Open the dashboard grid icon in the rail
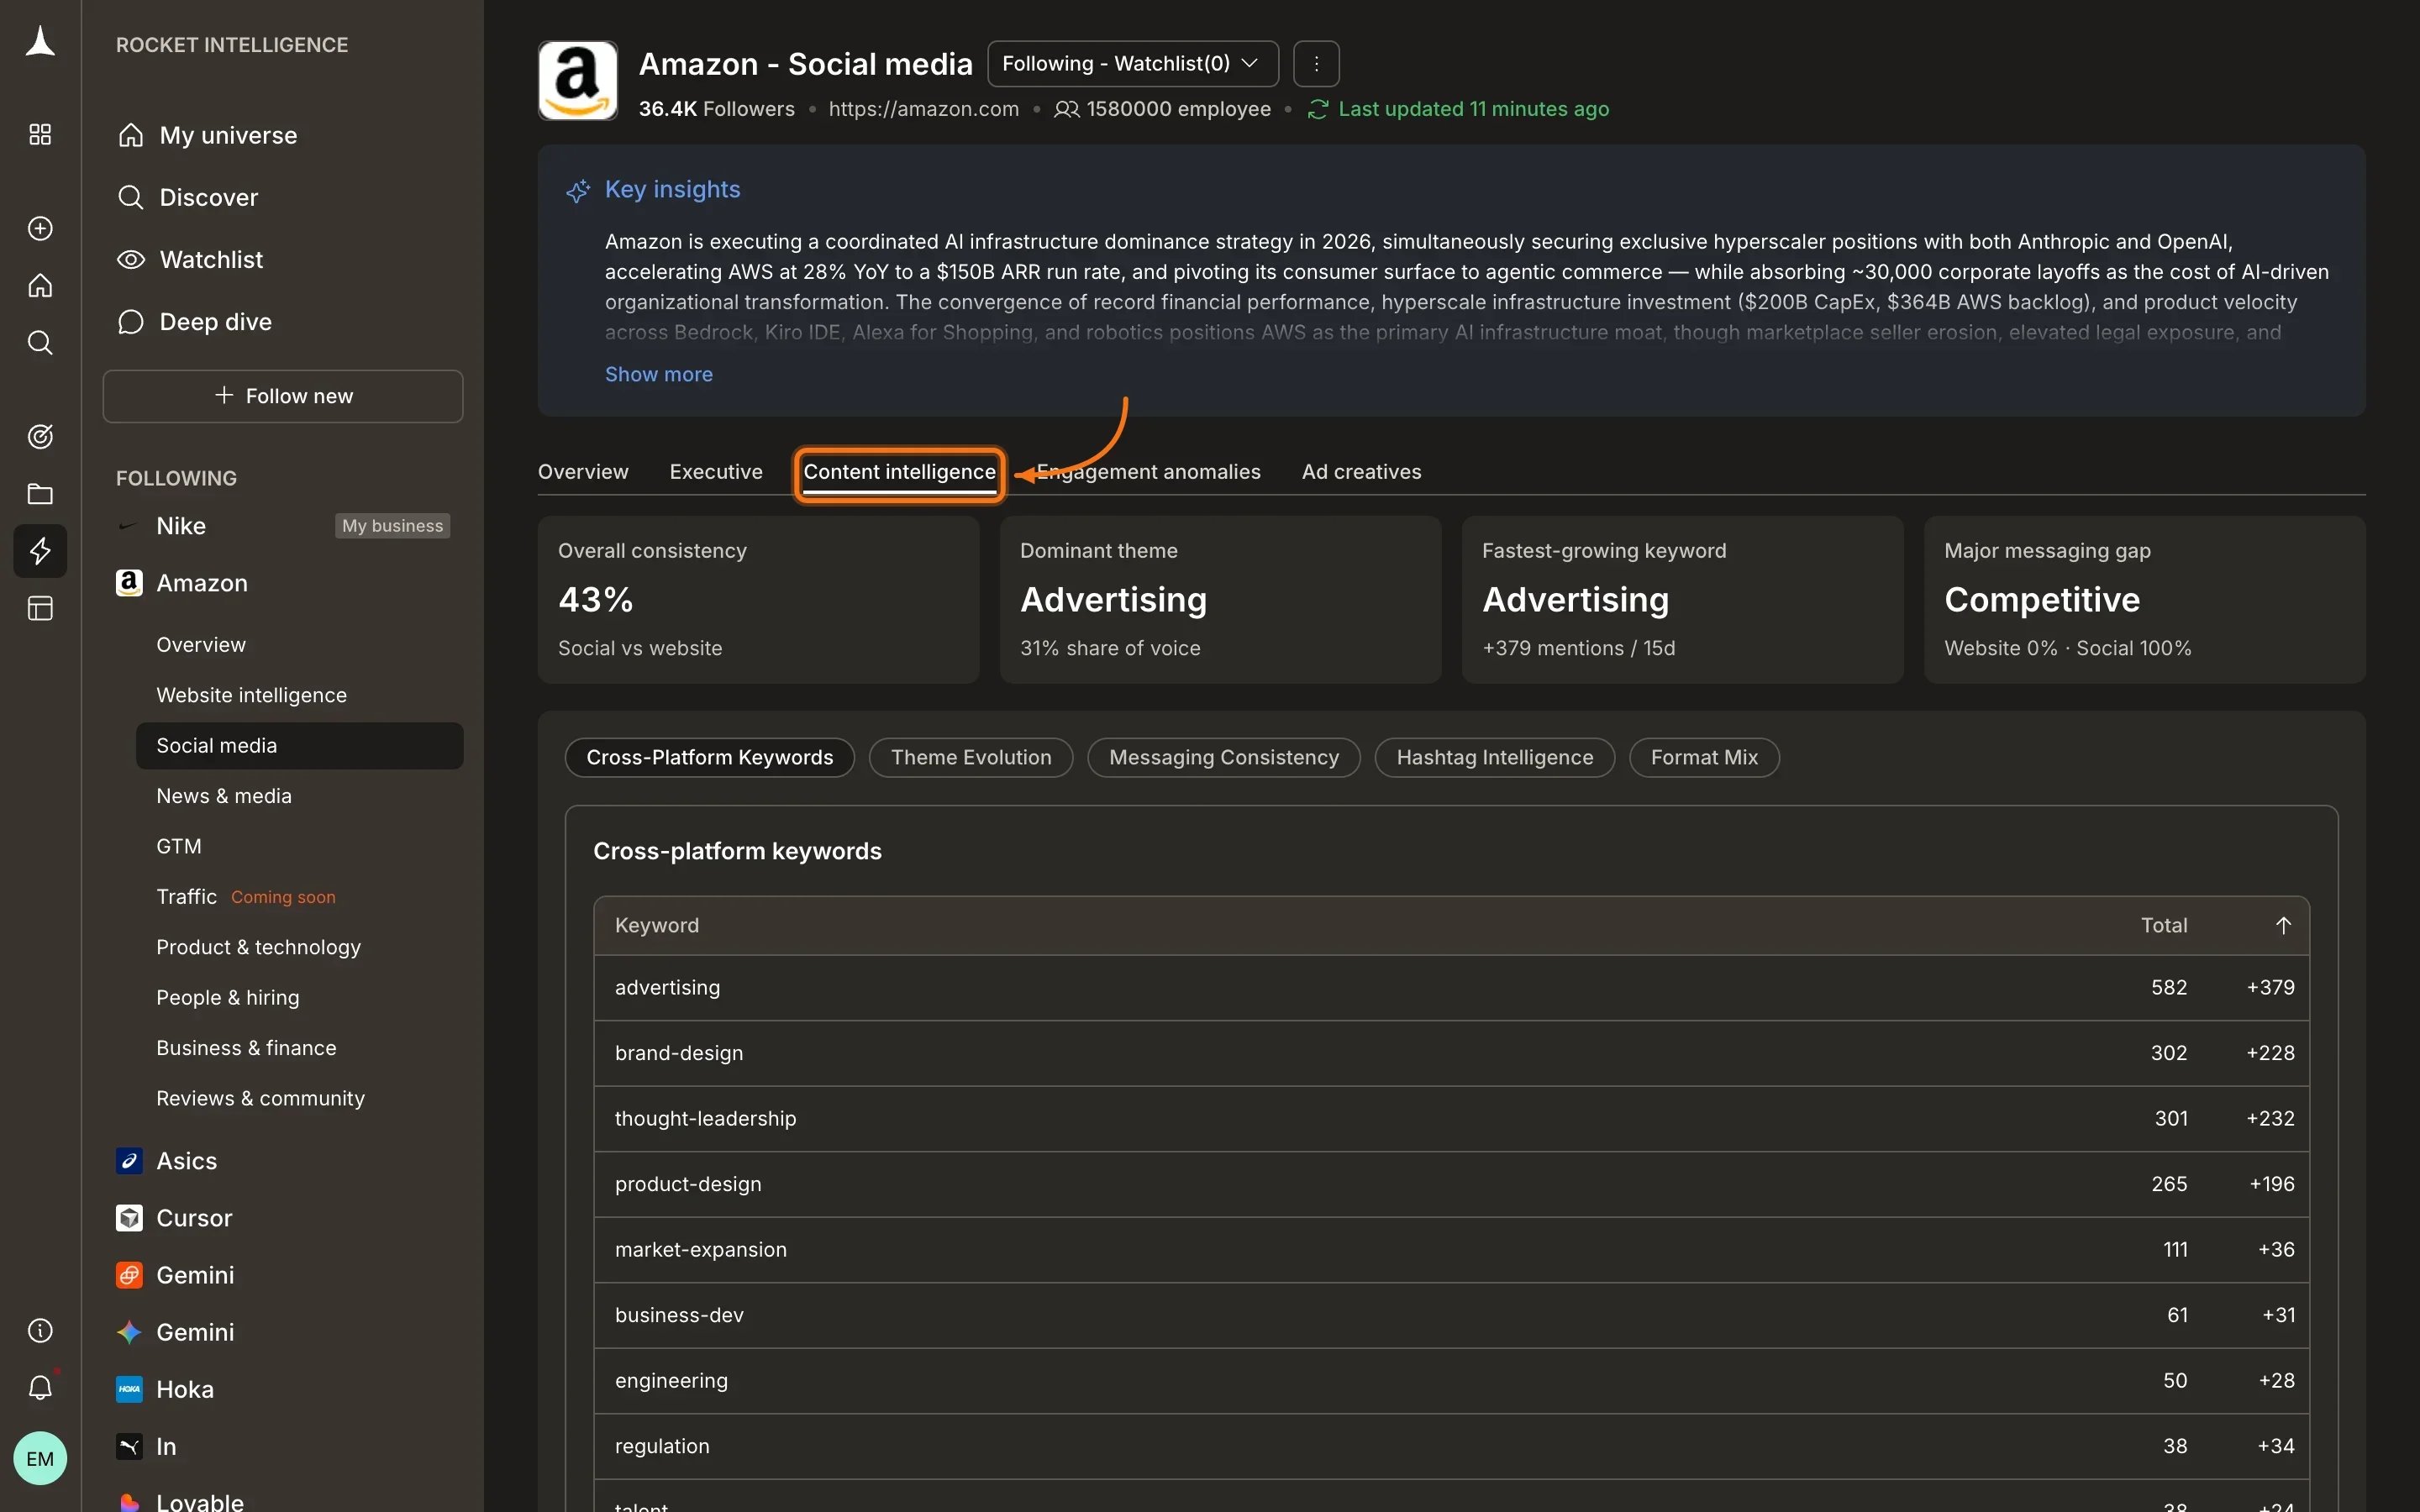The image size is (2420, 1512). [x=40, y=134]
